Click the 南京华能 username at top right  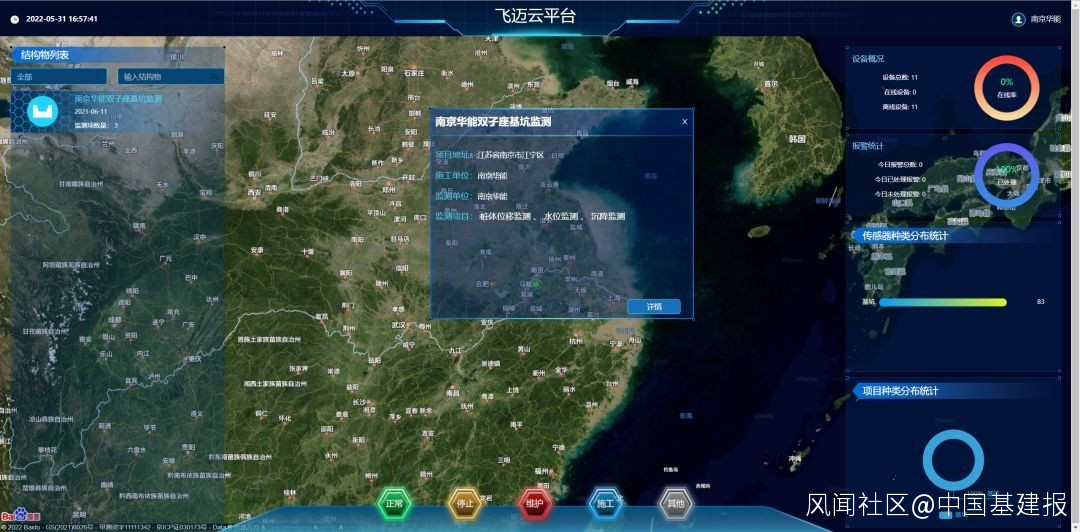[x=1046, y=19]
